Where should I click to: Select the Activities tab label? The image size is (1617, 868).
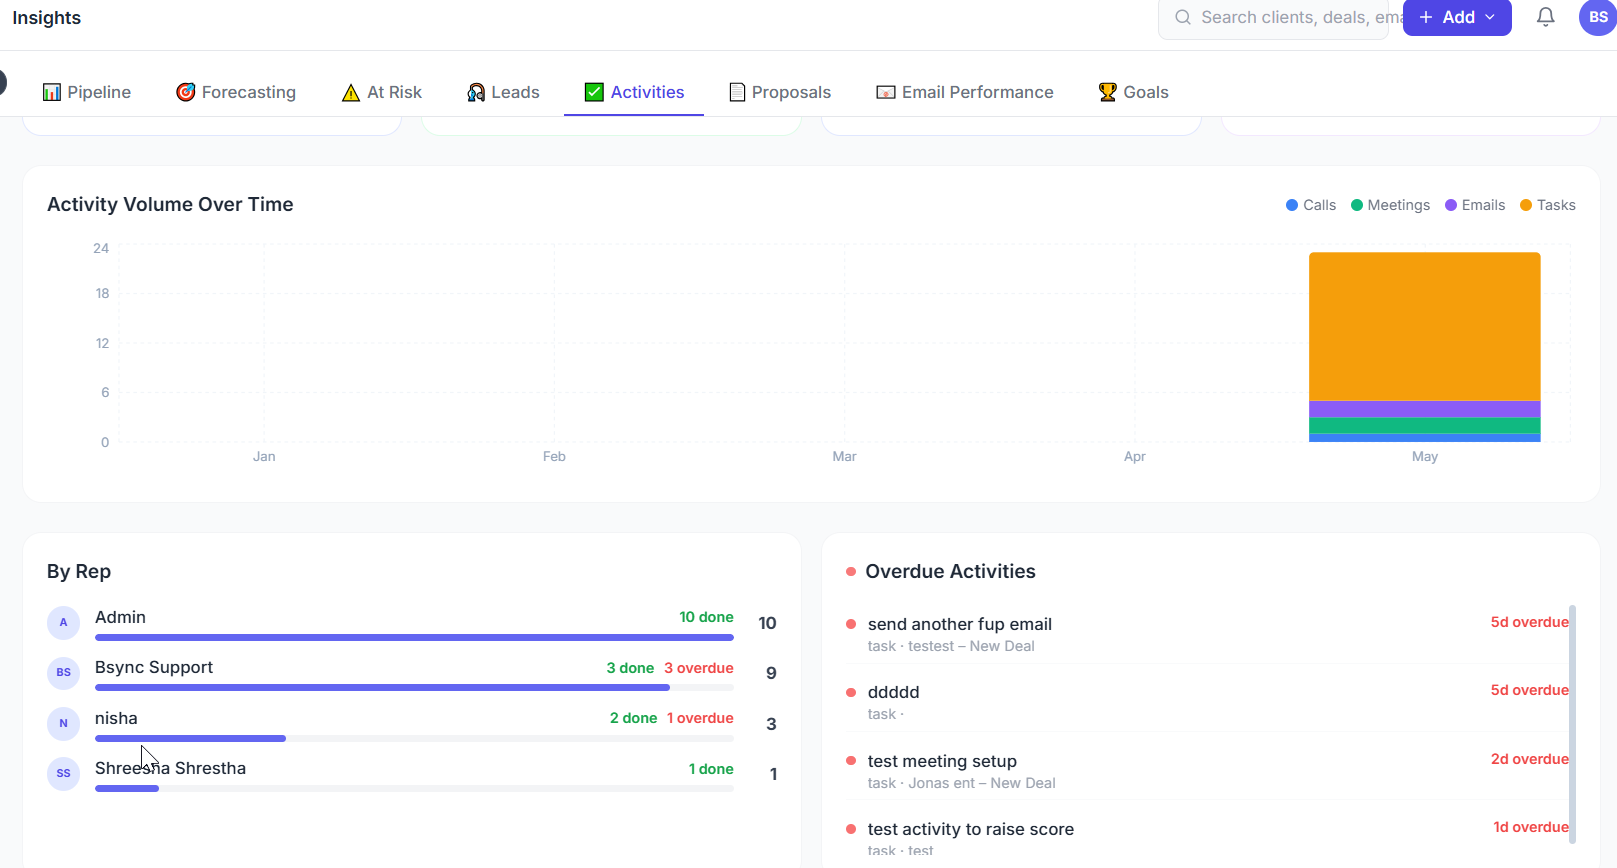648,92
